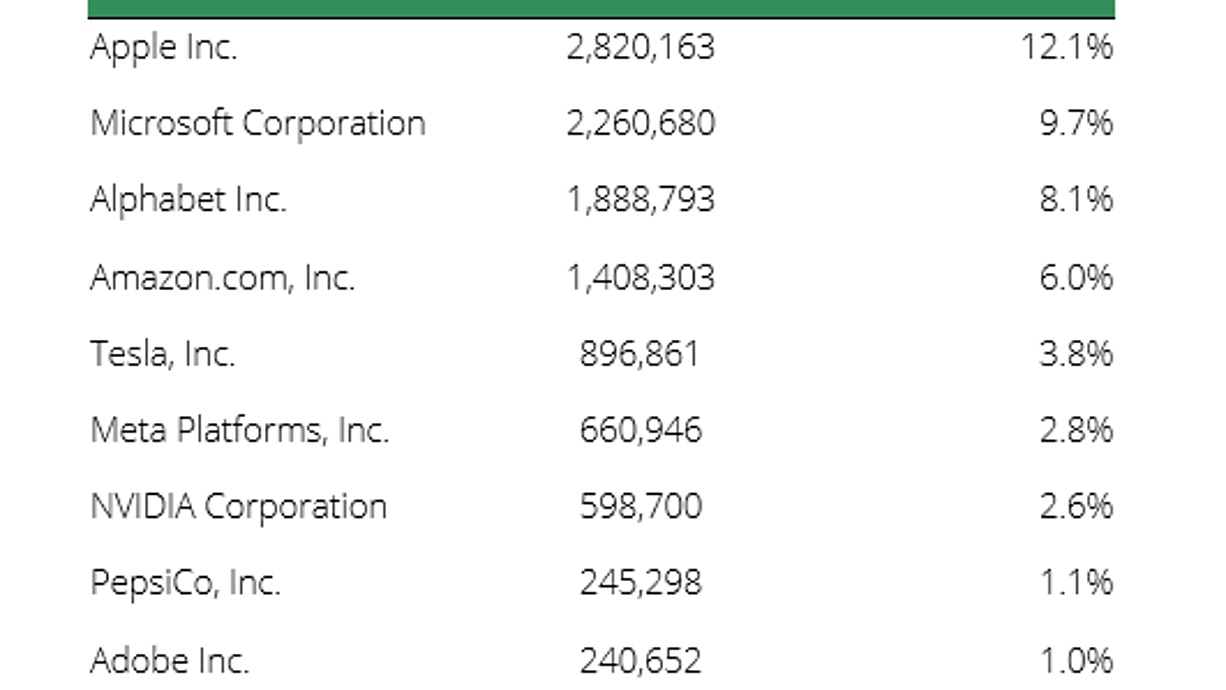Select the 896,861 value for Tesla
The height and width of the screenshot is (690, 1226).
[640, 354]
